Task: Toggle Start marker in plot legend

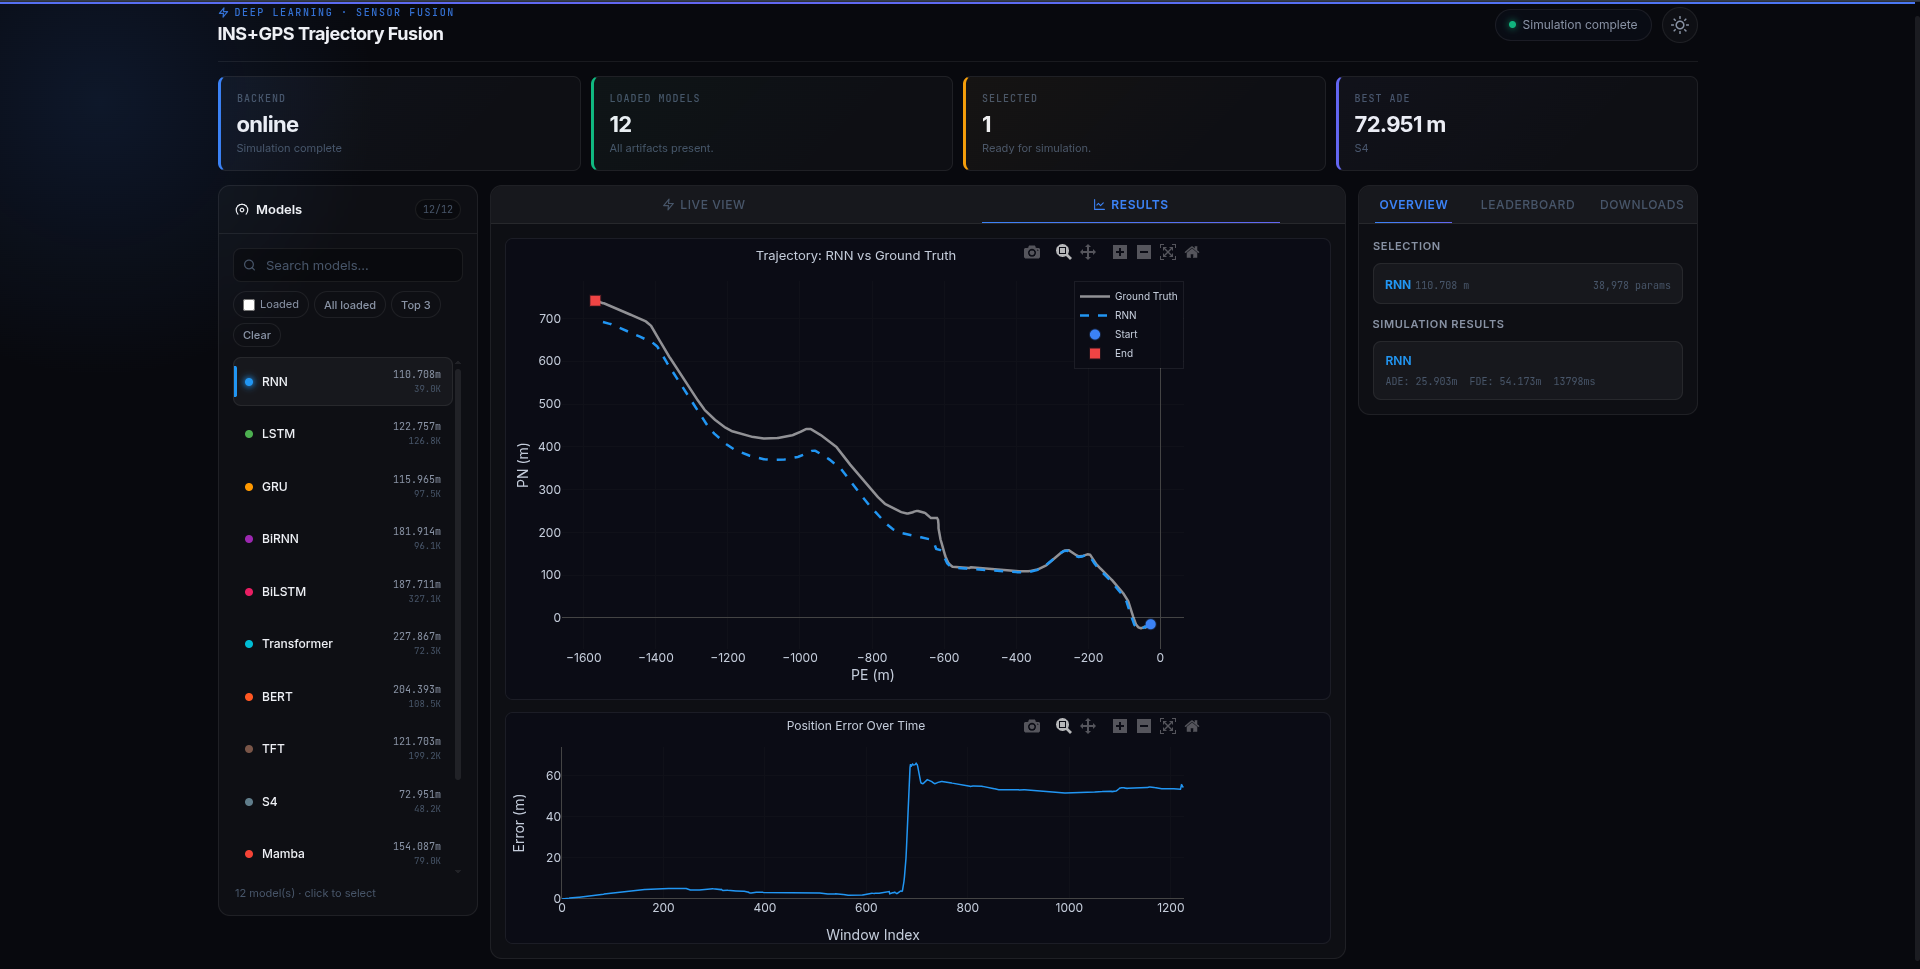Action: click(x=1129, y=334)
